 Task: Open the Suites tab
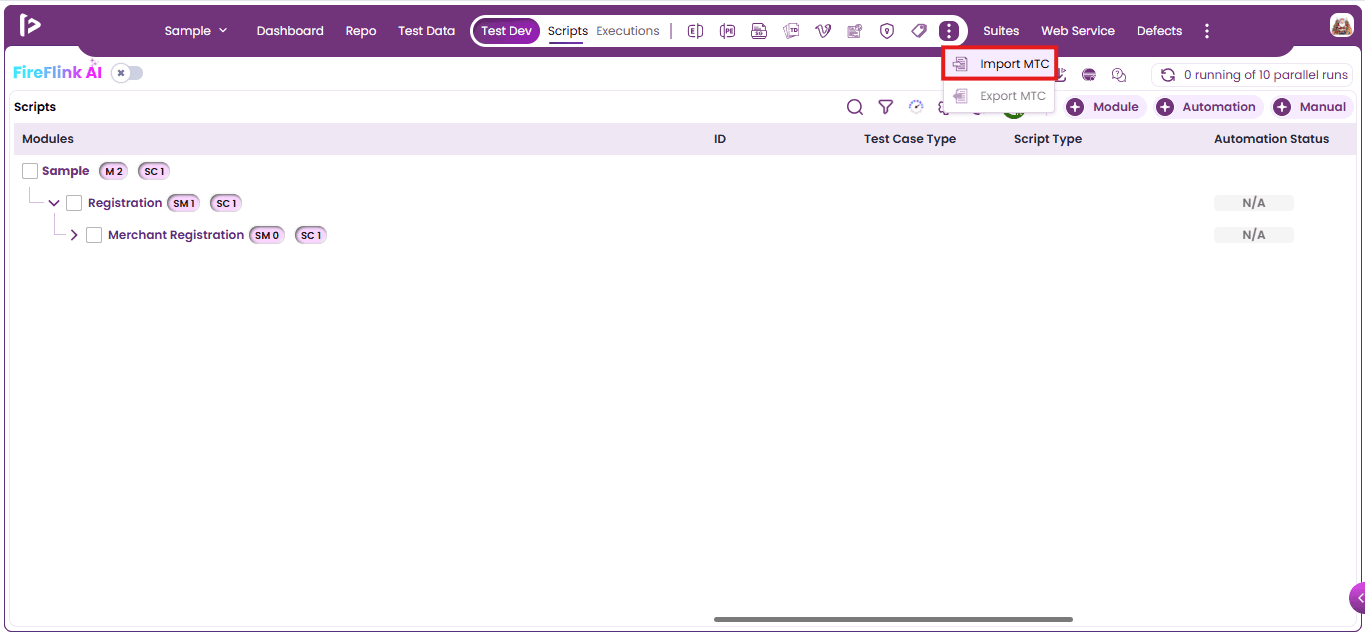tap(1001, 31)
